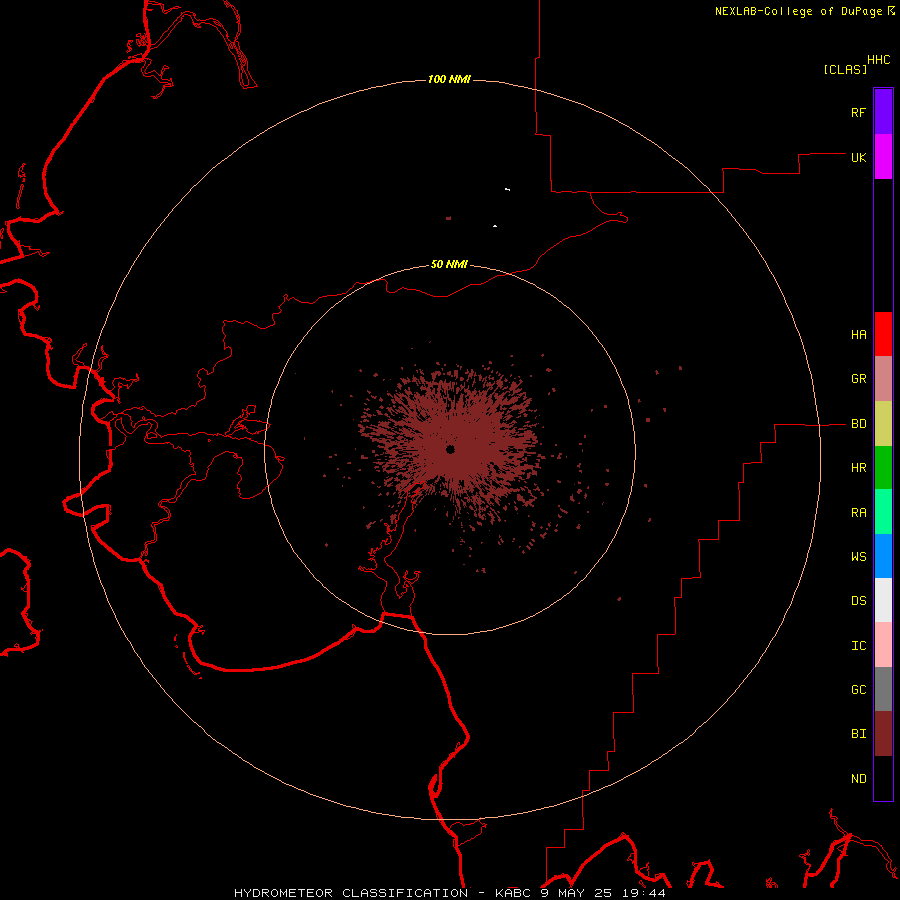Image resolution: width=900 pixels, height=900 pixels.
Task: Click the 'DS' legend label
Action: [858, 601]
